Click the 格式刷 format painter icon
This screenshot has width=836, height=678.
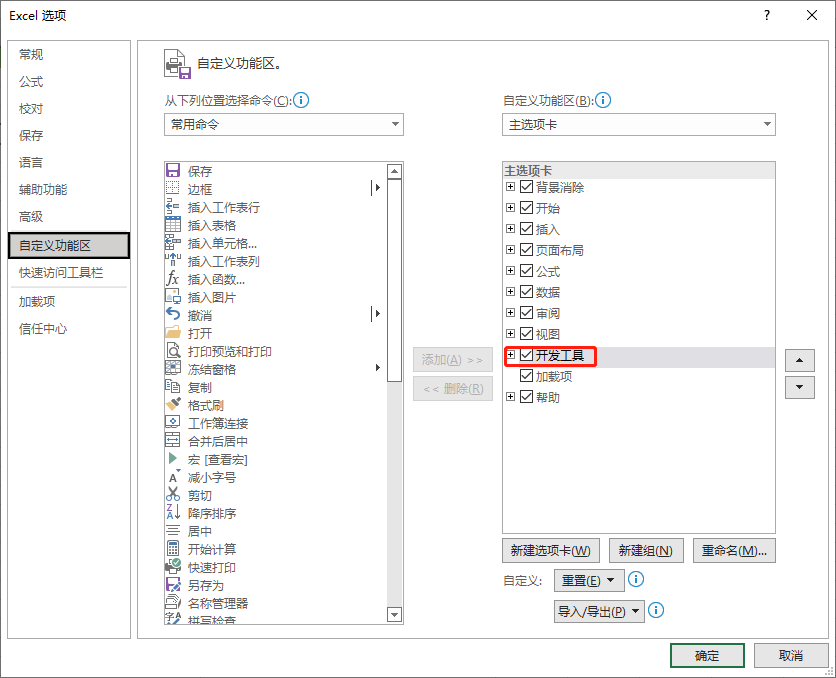point(173,405)
